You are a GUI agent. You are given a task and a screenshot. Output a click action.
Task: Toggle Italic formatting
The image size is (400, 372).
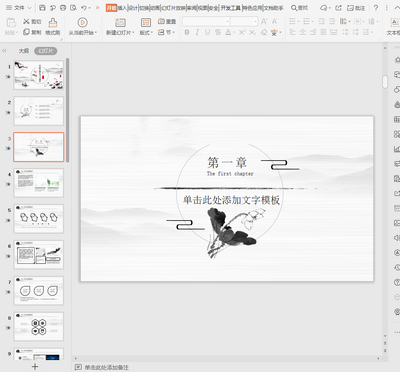[197, 32]
